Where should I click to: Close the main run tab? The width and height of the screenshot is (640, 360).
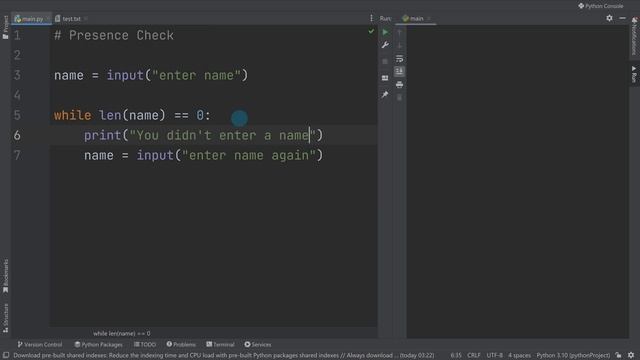pos(429,19)
